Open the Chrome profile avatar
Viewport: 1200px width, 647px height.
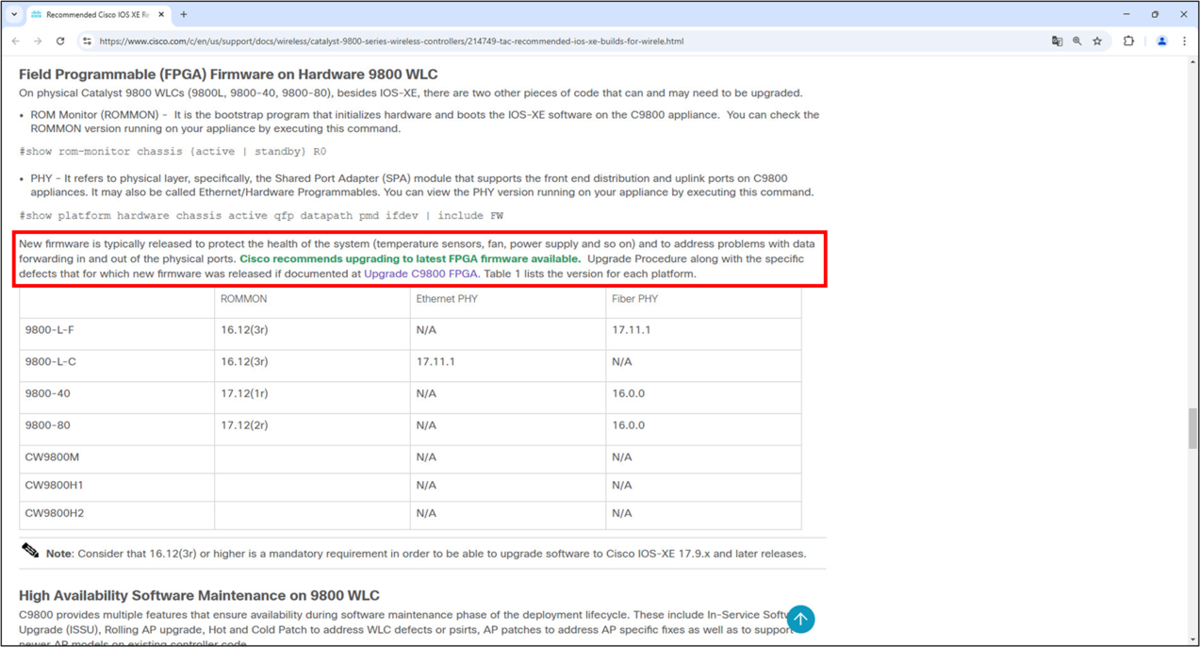point(1161,41)
